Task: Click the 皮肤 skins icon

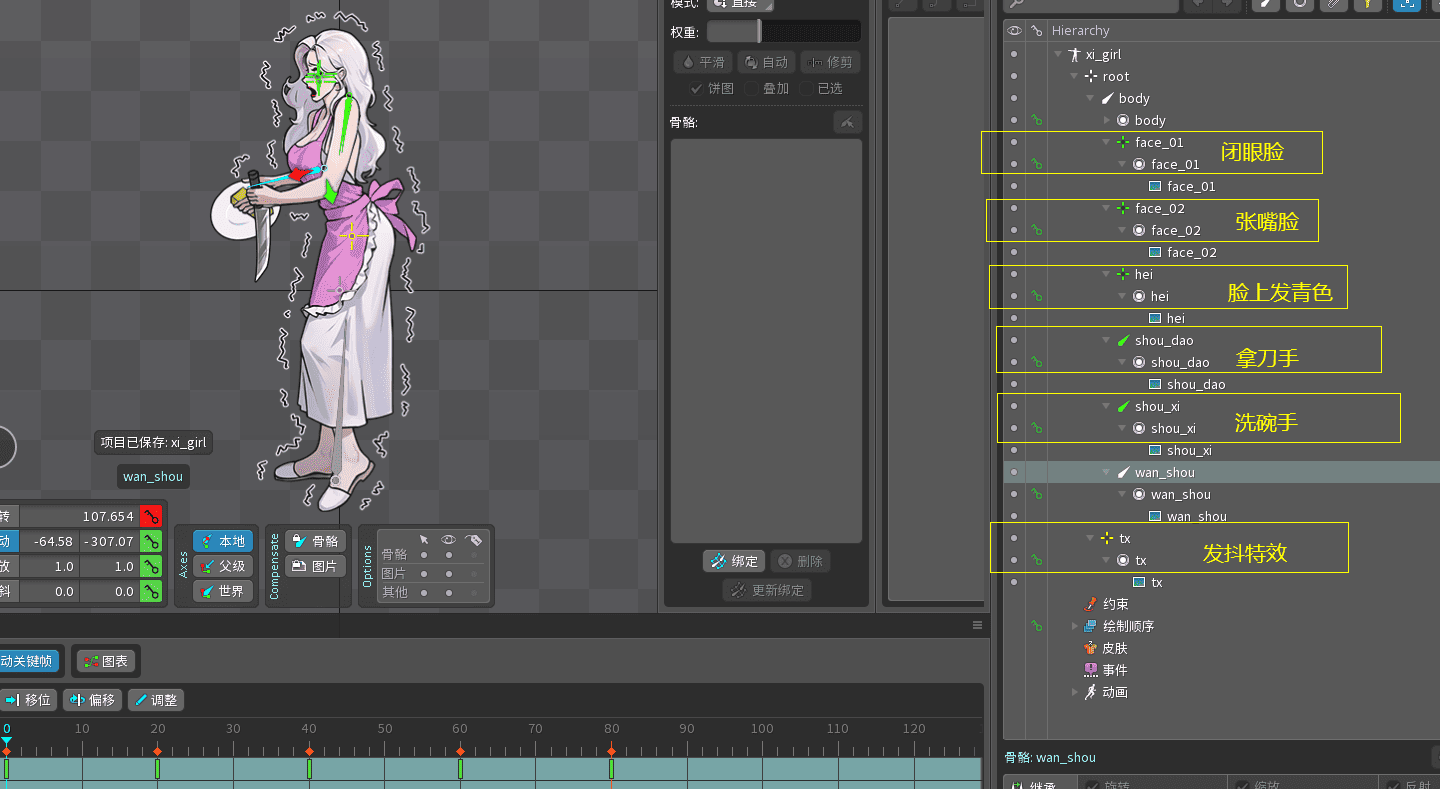Action: 1090,648
